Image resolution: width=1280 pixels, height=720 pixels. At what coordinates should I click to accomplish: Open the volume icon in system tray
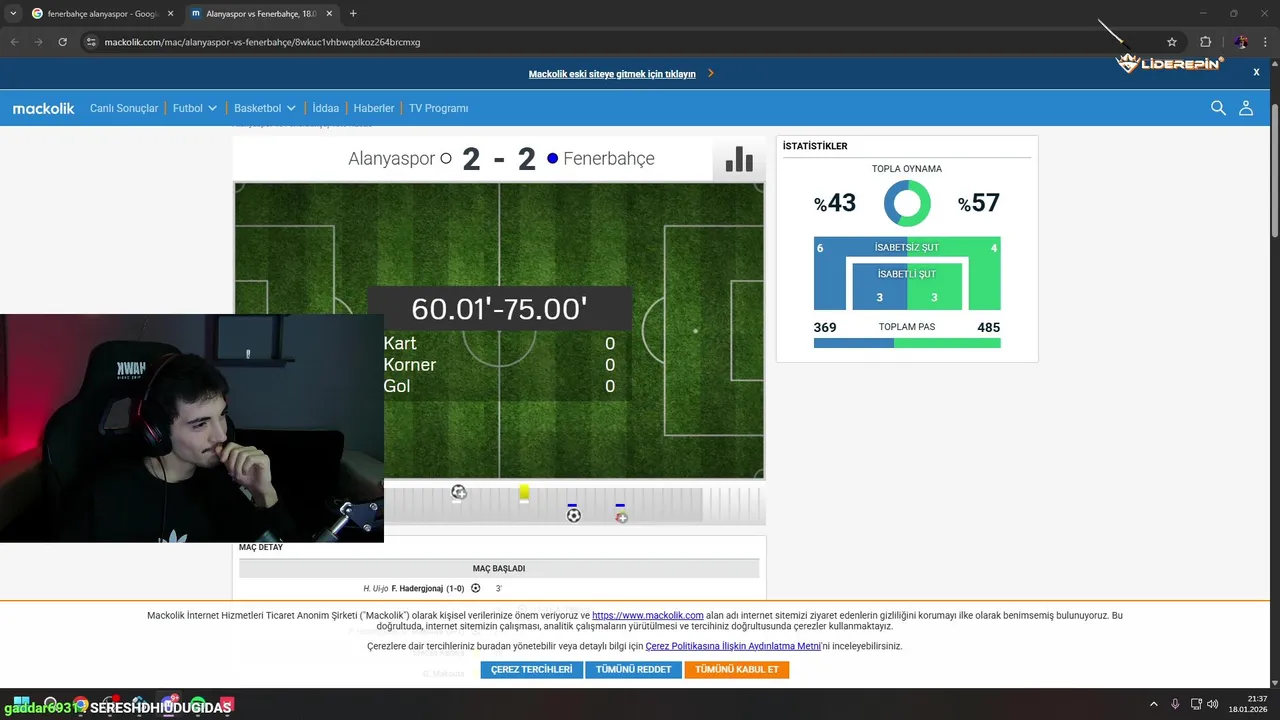pyautogui.click(x=1213, y=705)
